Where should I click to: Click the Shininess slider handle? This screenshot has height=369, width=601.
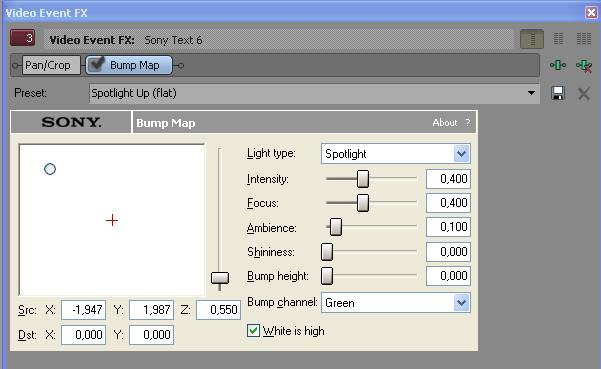327,252
